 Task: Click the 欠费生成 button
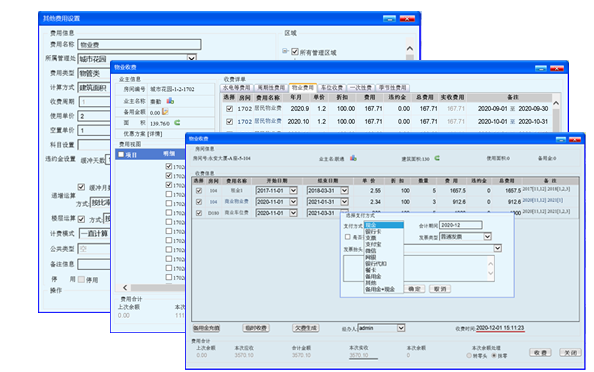coord(306,328)
